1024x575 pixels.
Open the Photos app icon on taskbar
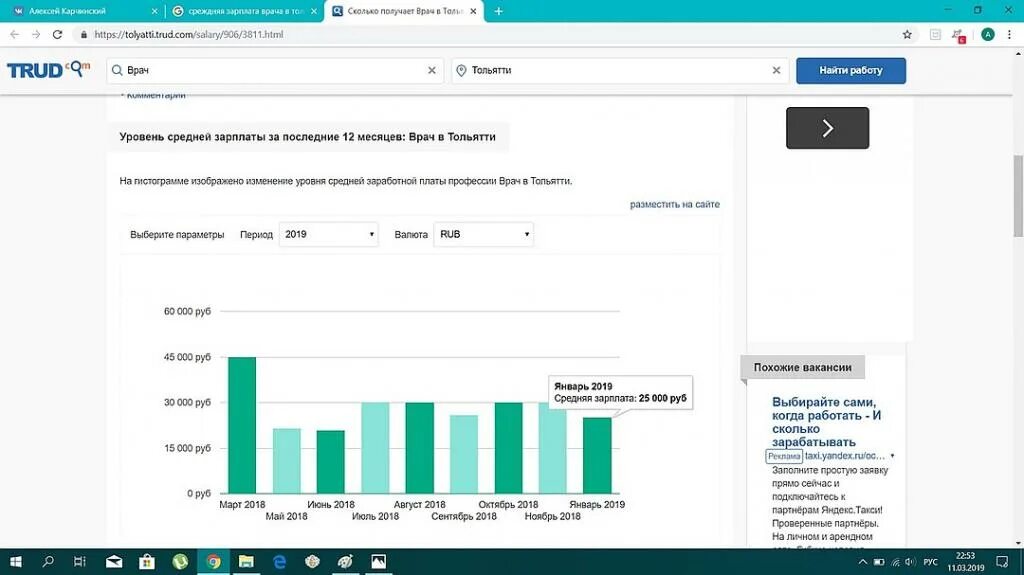click(378, 562)
